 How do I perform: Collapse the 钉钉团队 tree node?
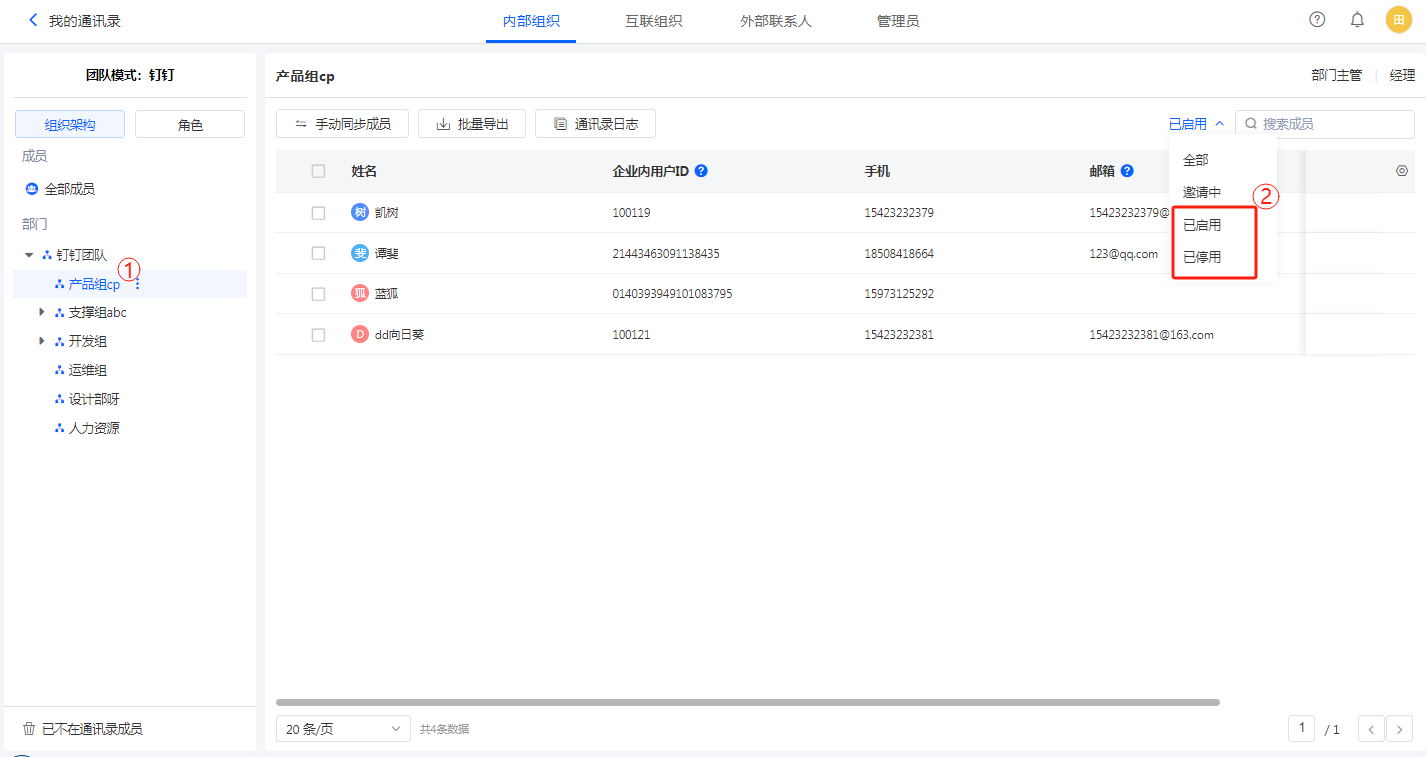(29, 256)
